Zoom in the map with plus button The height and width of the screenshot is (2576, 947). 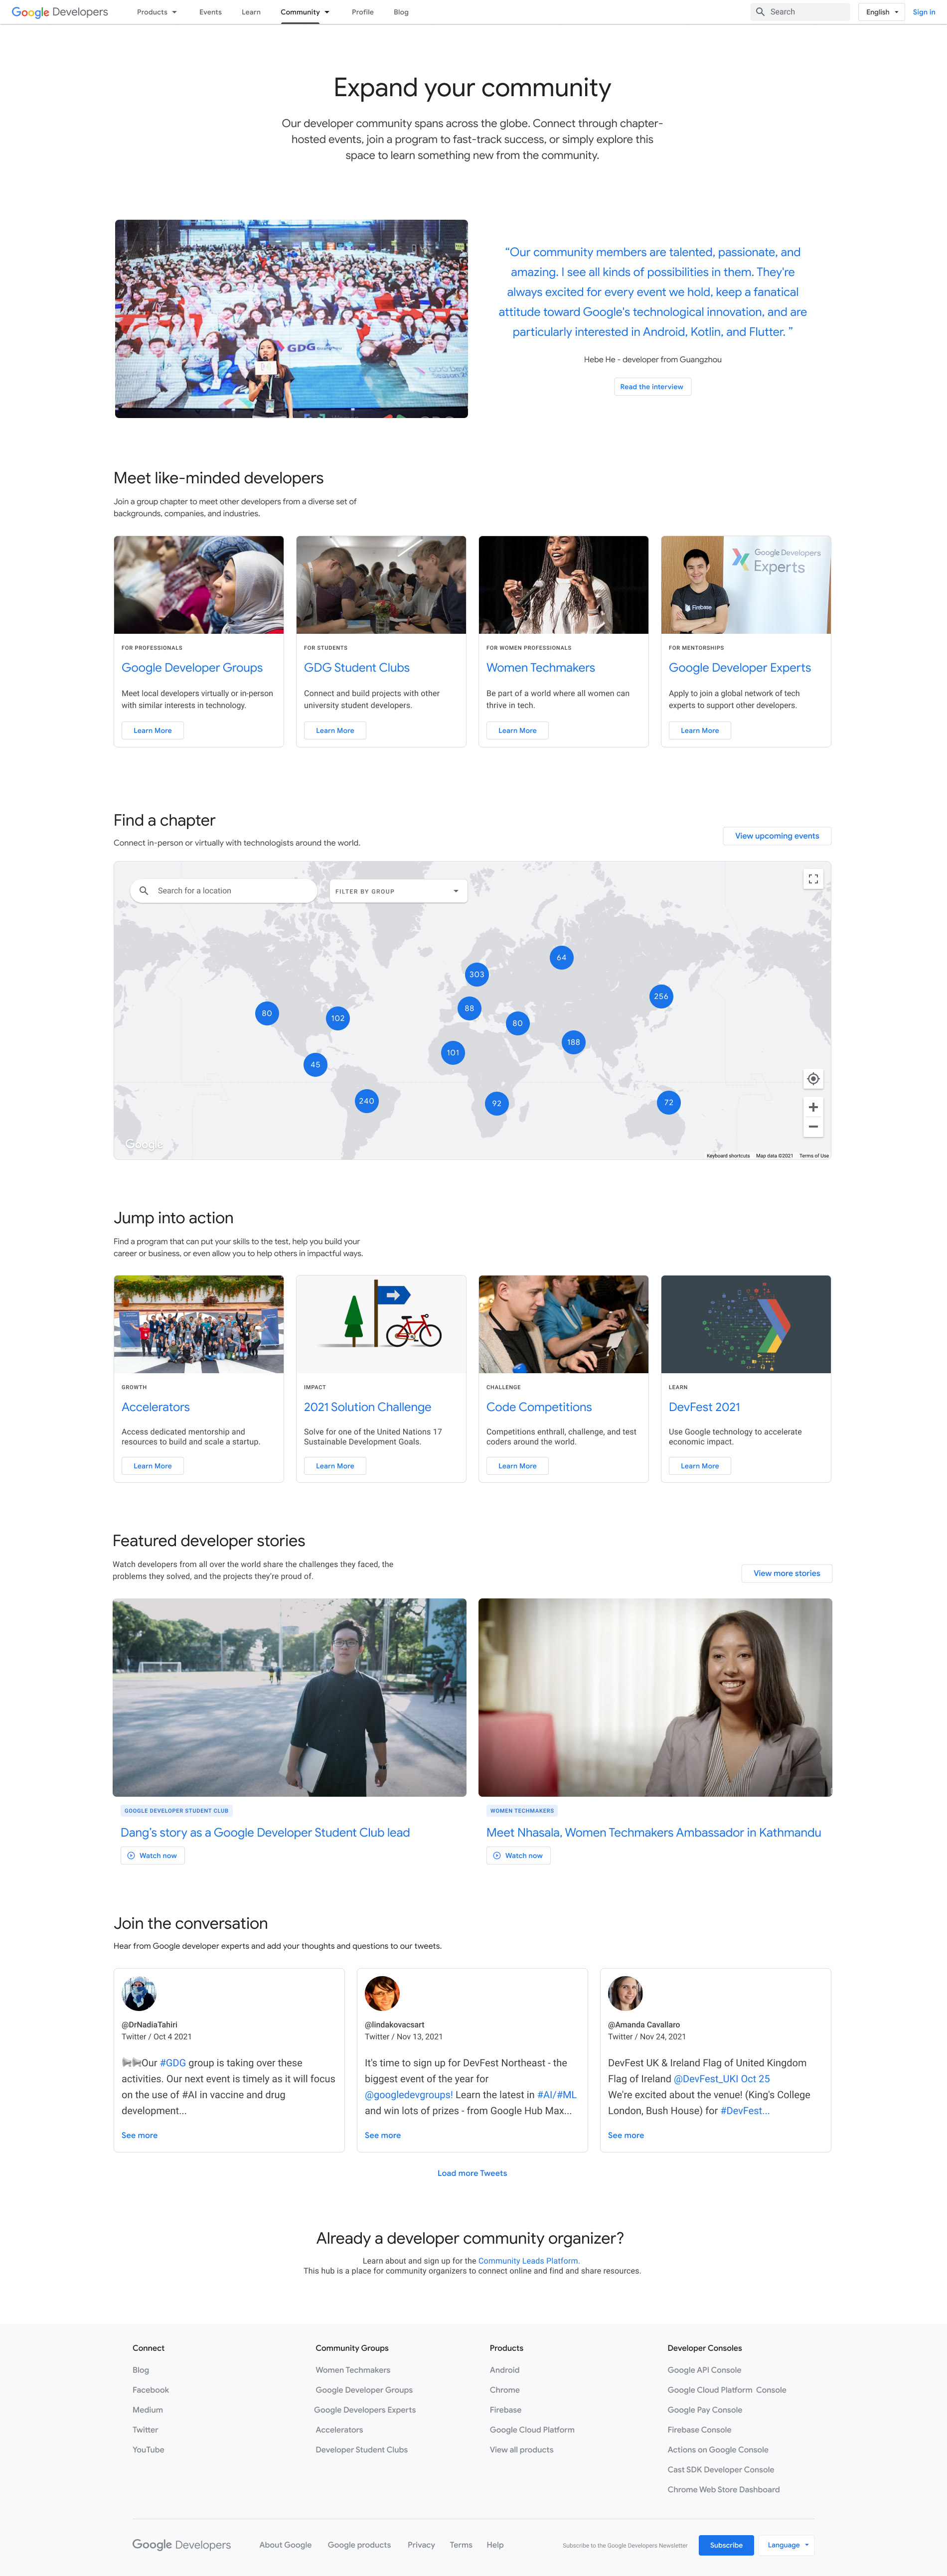[x=813, y=1107]
